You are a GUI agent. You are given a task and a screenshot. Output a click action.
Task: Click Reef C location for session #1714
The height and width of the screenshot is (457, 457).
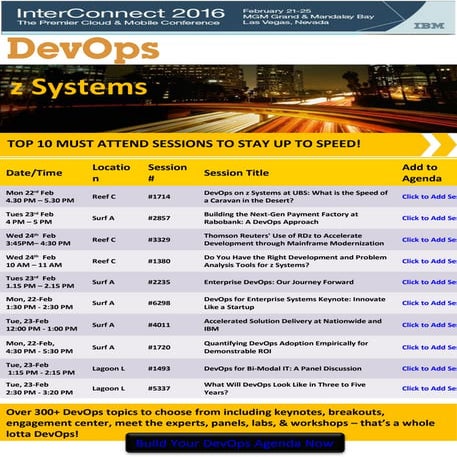click(104, 197)
